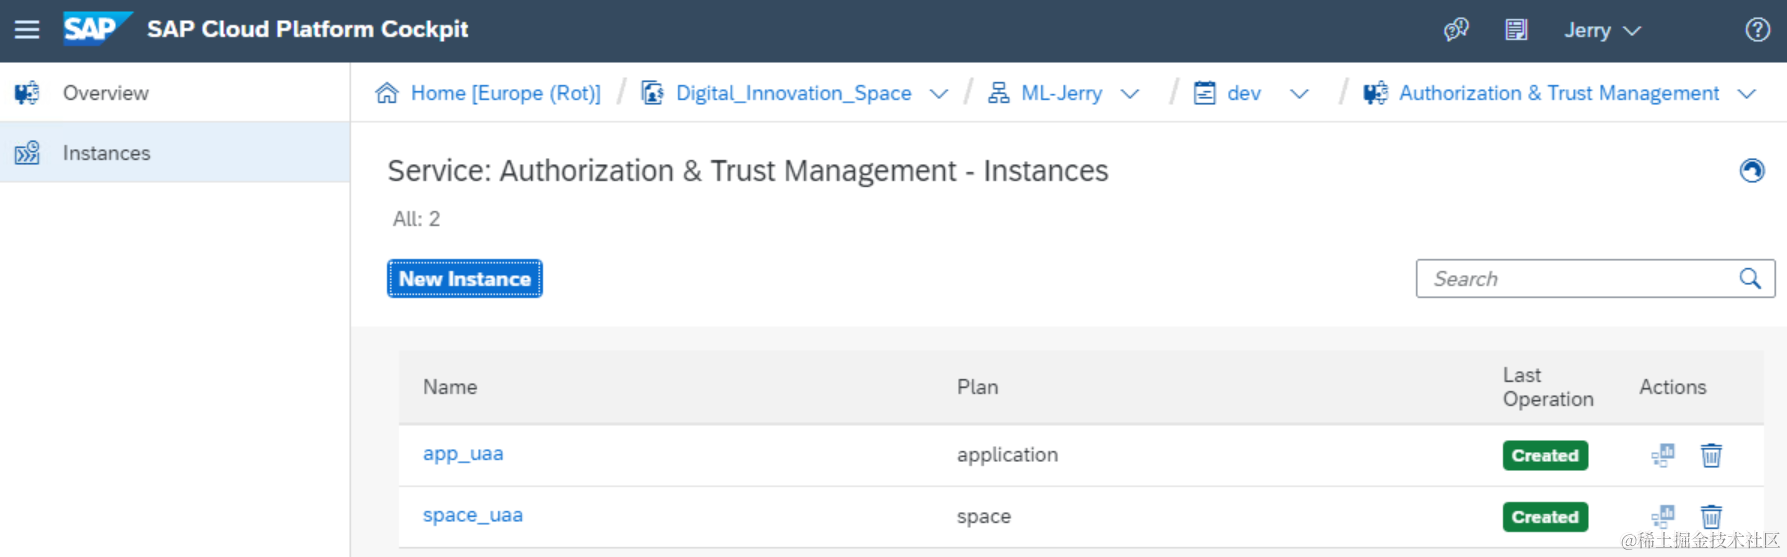Open the app_uaa instance link
Image resolution: width=1787 pixels, height=557 pixels.
[x=463, y=454]
